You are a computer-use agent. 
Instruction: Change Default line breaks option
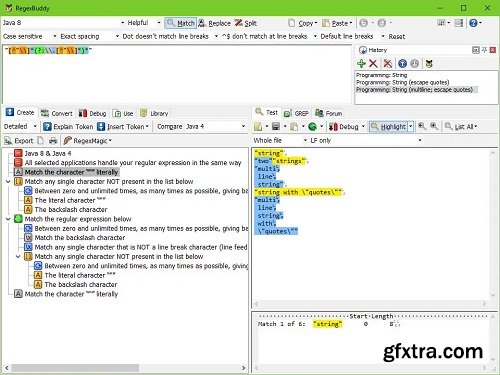[352, 36]
